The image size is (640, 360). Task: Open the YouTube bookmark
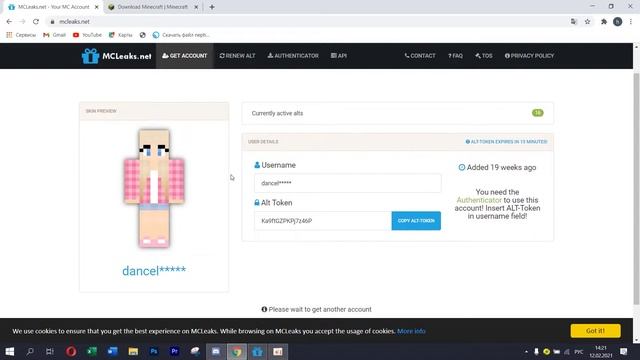(x=87, y=35)
